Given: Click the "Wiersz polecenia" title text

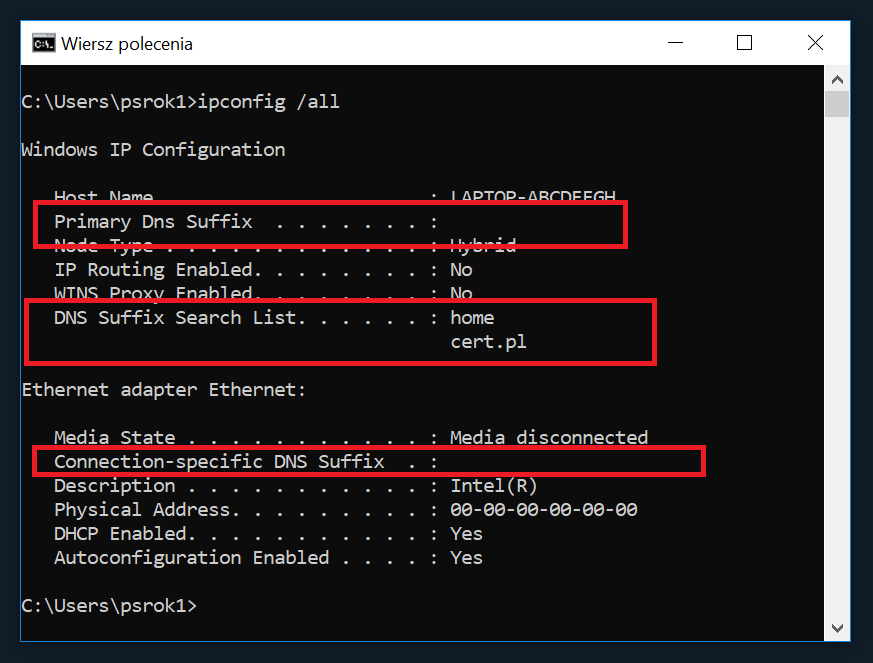Looking at the screenshot, I should (127, 44).
